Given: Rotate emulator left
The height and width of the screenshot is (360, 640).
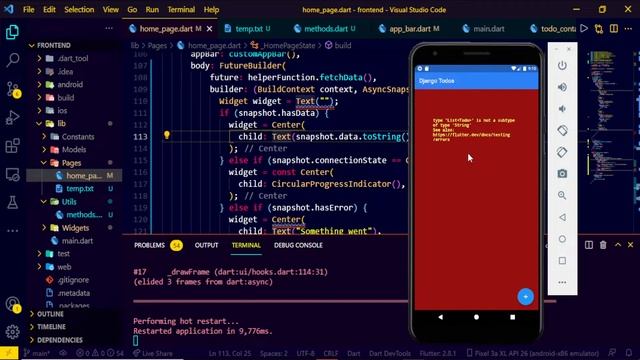Looking at the screenshot, I should click(562, 130).
